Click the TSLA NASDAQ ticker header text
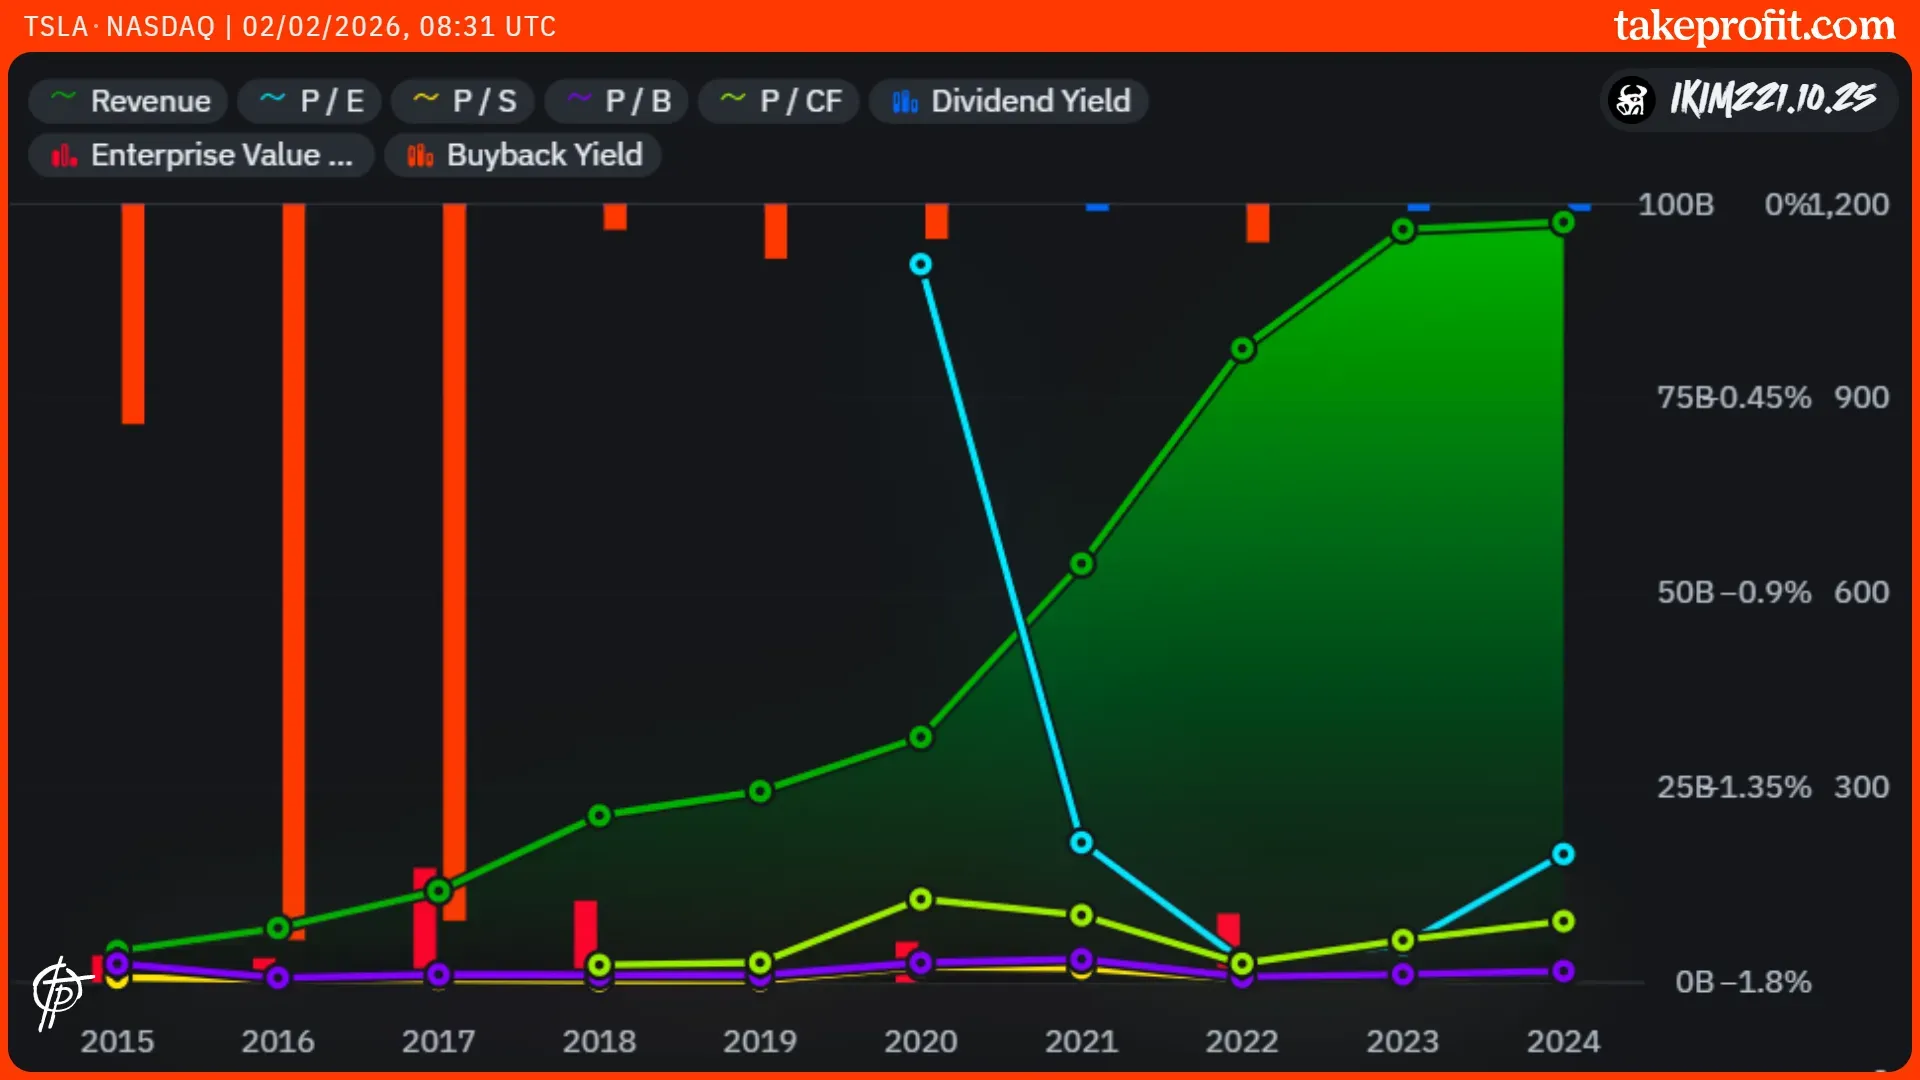1920x1080 pixels. [x=119, y=26]
